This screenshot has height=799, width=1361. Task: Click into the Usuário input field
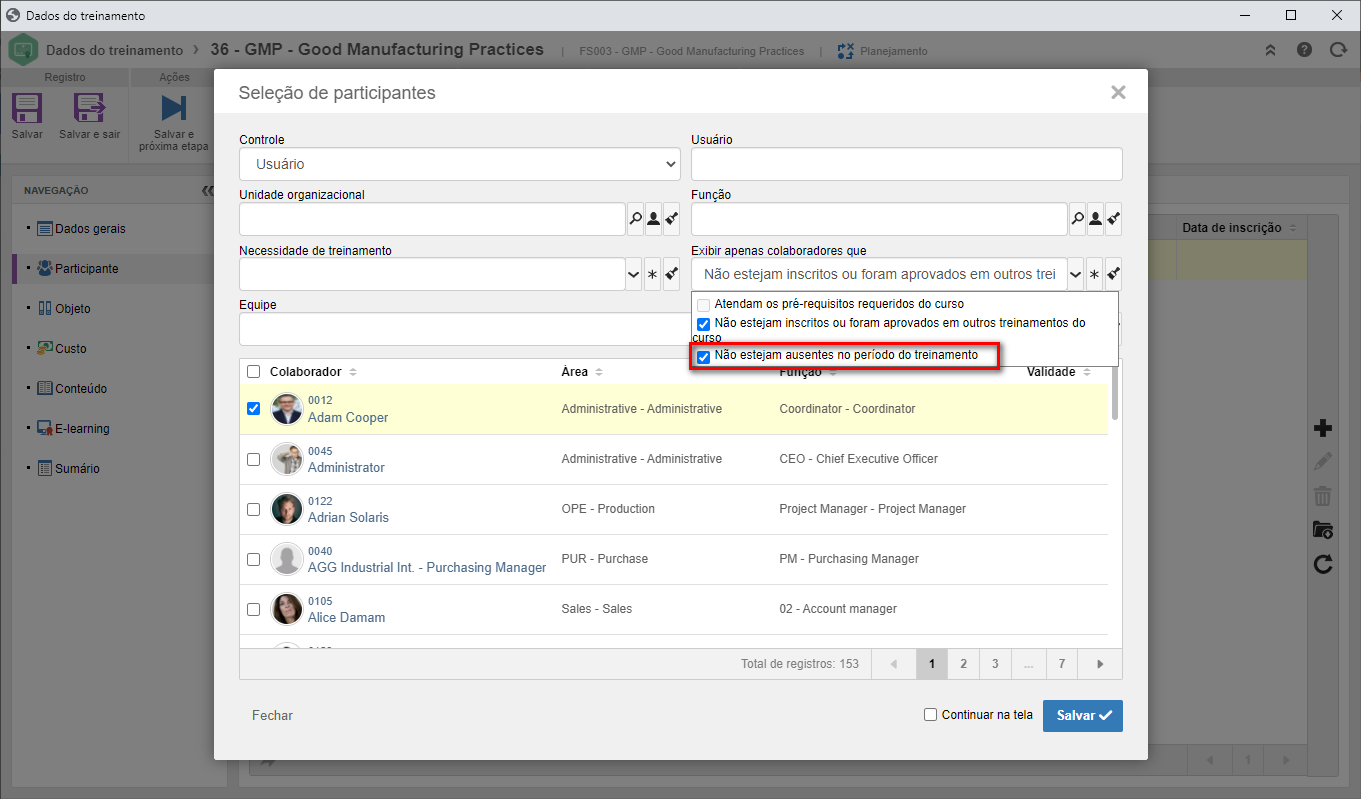click(907, 164)
